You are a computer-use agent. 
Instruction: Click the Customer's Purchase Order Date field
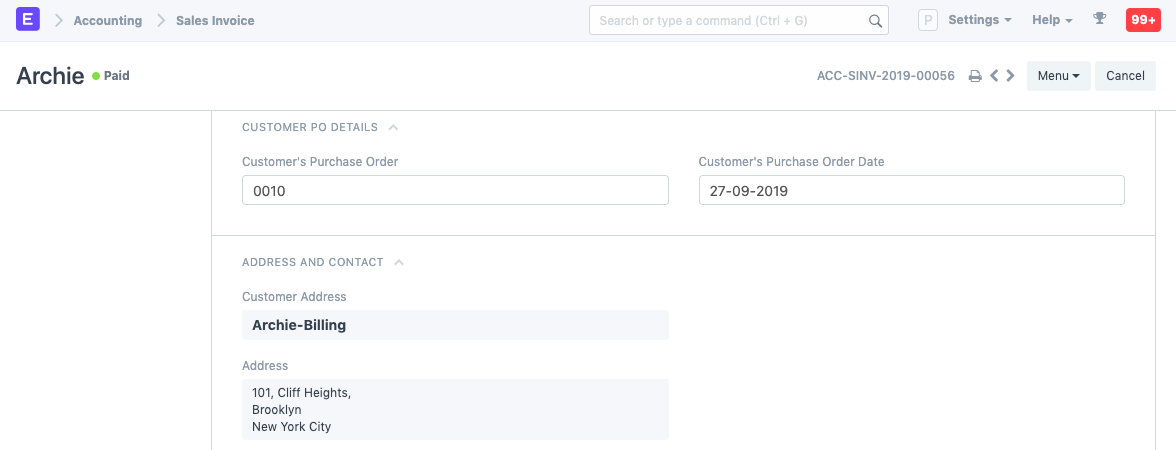(x=911, y=190)
